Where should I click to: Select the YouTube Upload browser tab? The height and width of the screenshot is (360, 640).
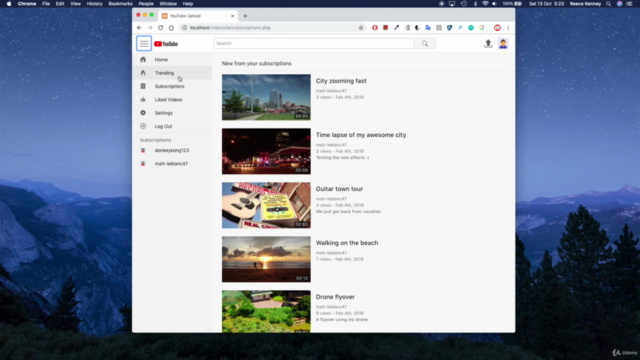point(198,16)
